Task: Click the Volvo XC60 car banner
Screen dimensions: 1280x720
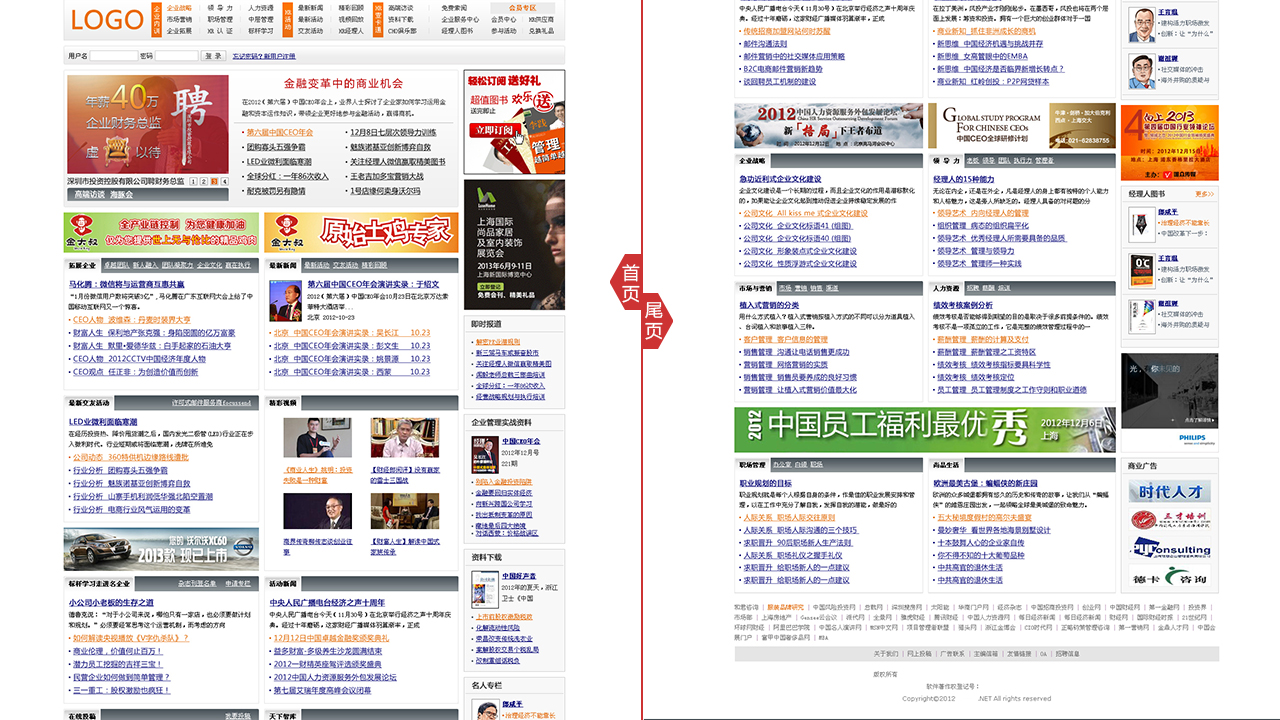Action: pyautogui.click(x=161, y=549)
